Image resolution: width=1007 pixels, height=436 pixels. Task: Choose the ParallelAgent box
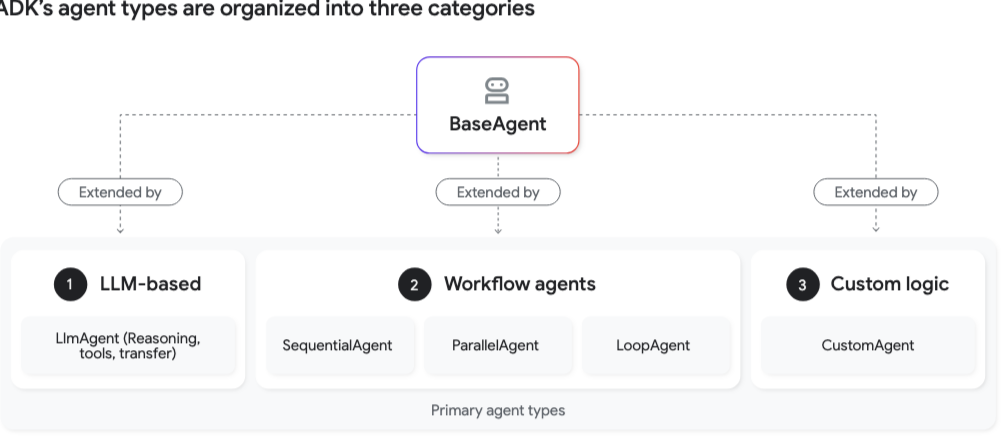[x=495, y=345]
